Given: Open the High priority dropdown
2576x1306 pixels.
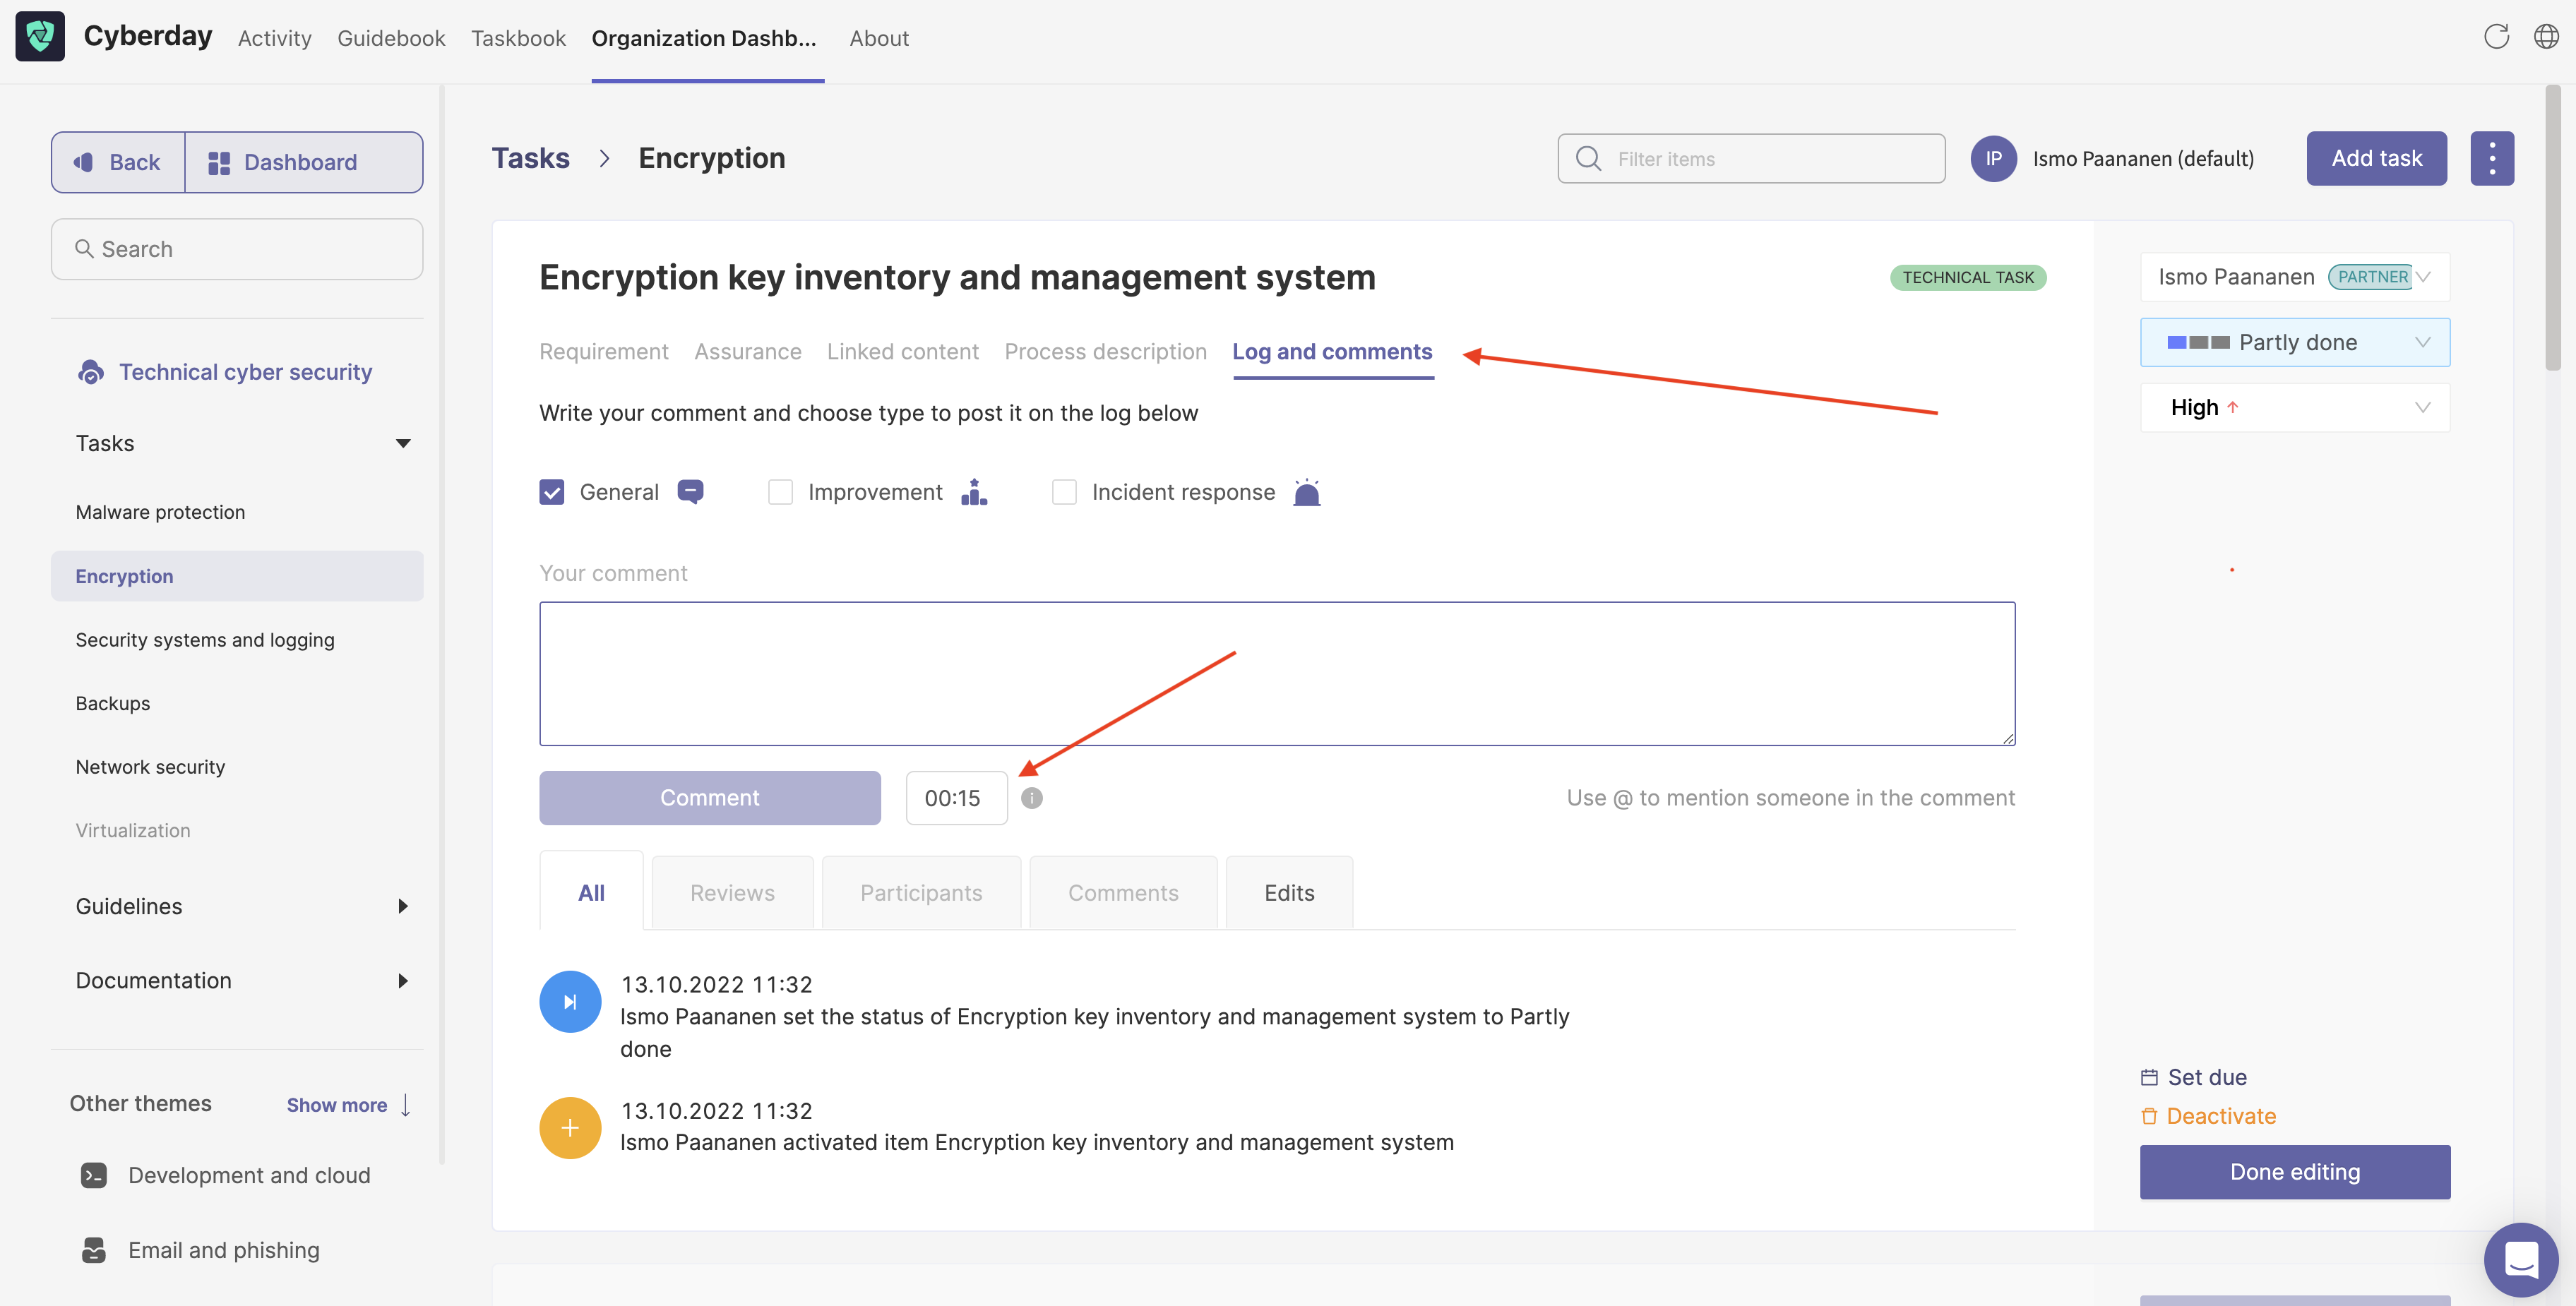Looking at the screenshot, I should point(2295,407).
